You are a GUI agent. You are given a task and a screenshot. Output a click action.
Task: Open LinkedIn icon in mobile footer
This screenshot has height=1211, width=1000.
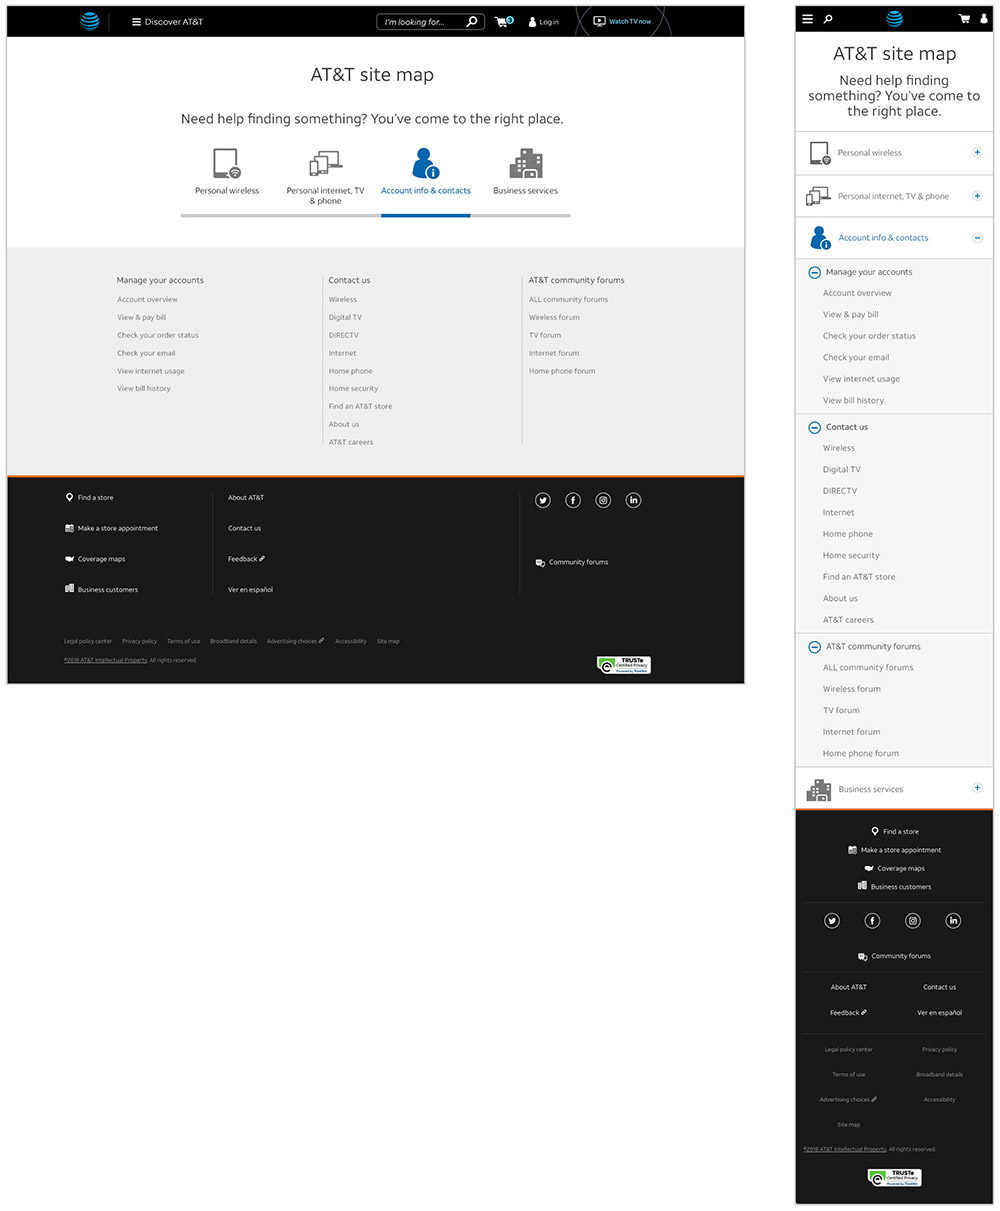pyautogui.click(x=953, y=921)
